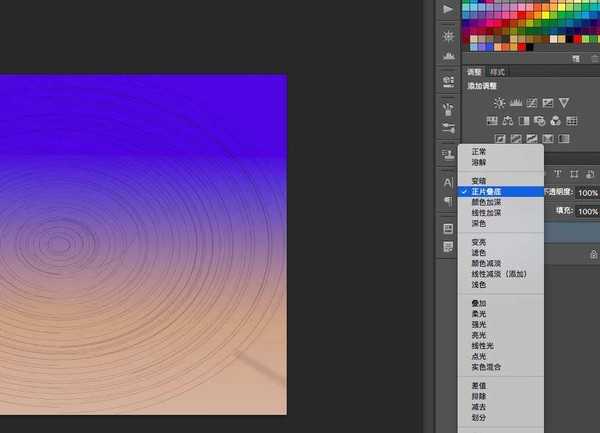The width and height of the screenshot is (600, 433).
Task: Add a Vibrance adjustment (triangle icon)
Action: (564, 103)
